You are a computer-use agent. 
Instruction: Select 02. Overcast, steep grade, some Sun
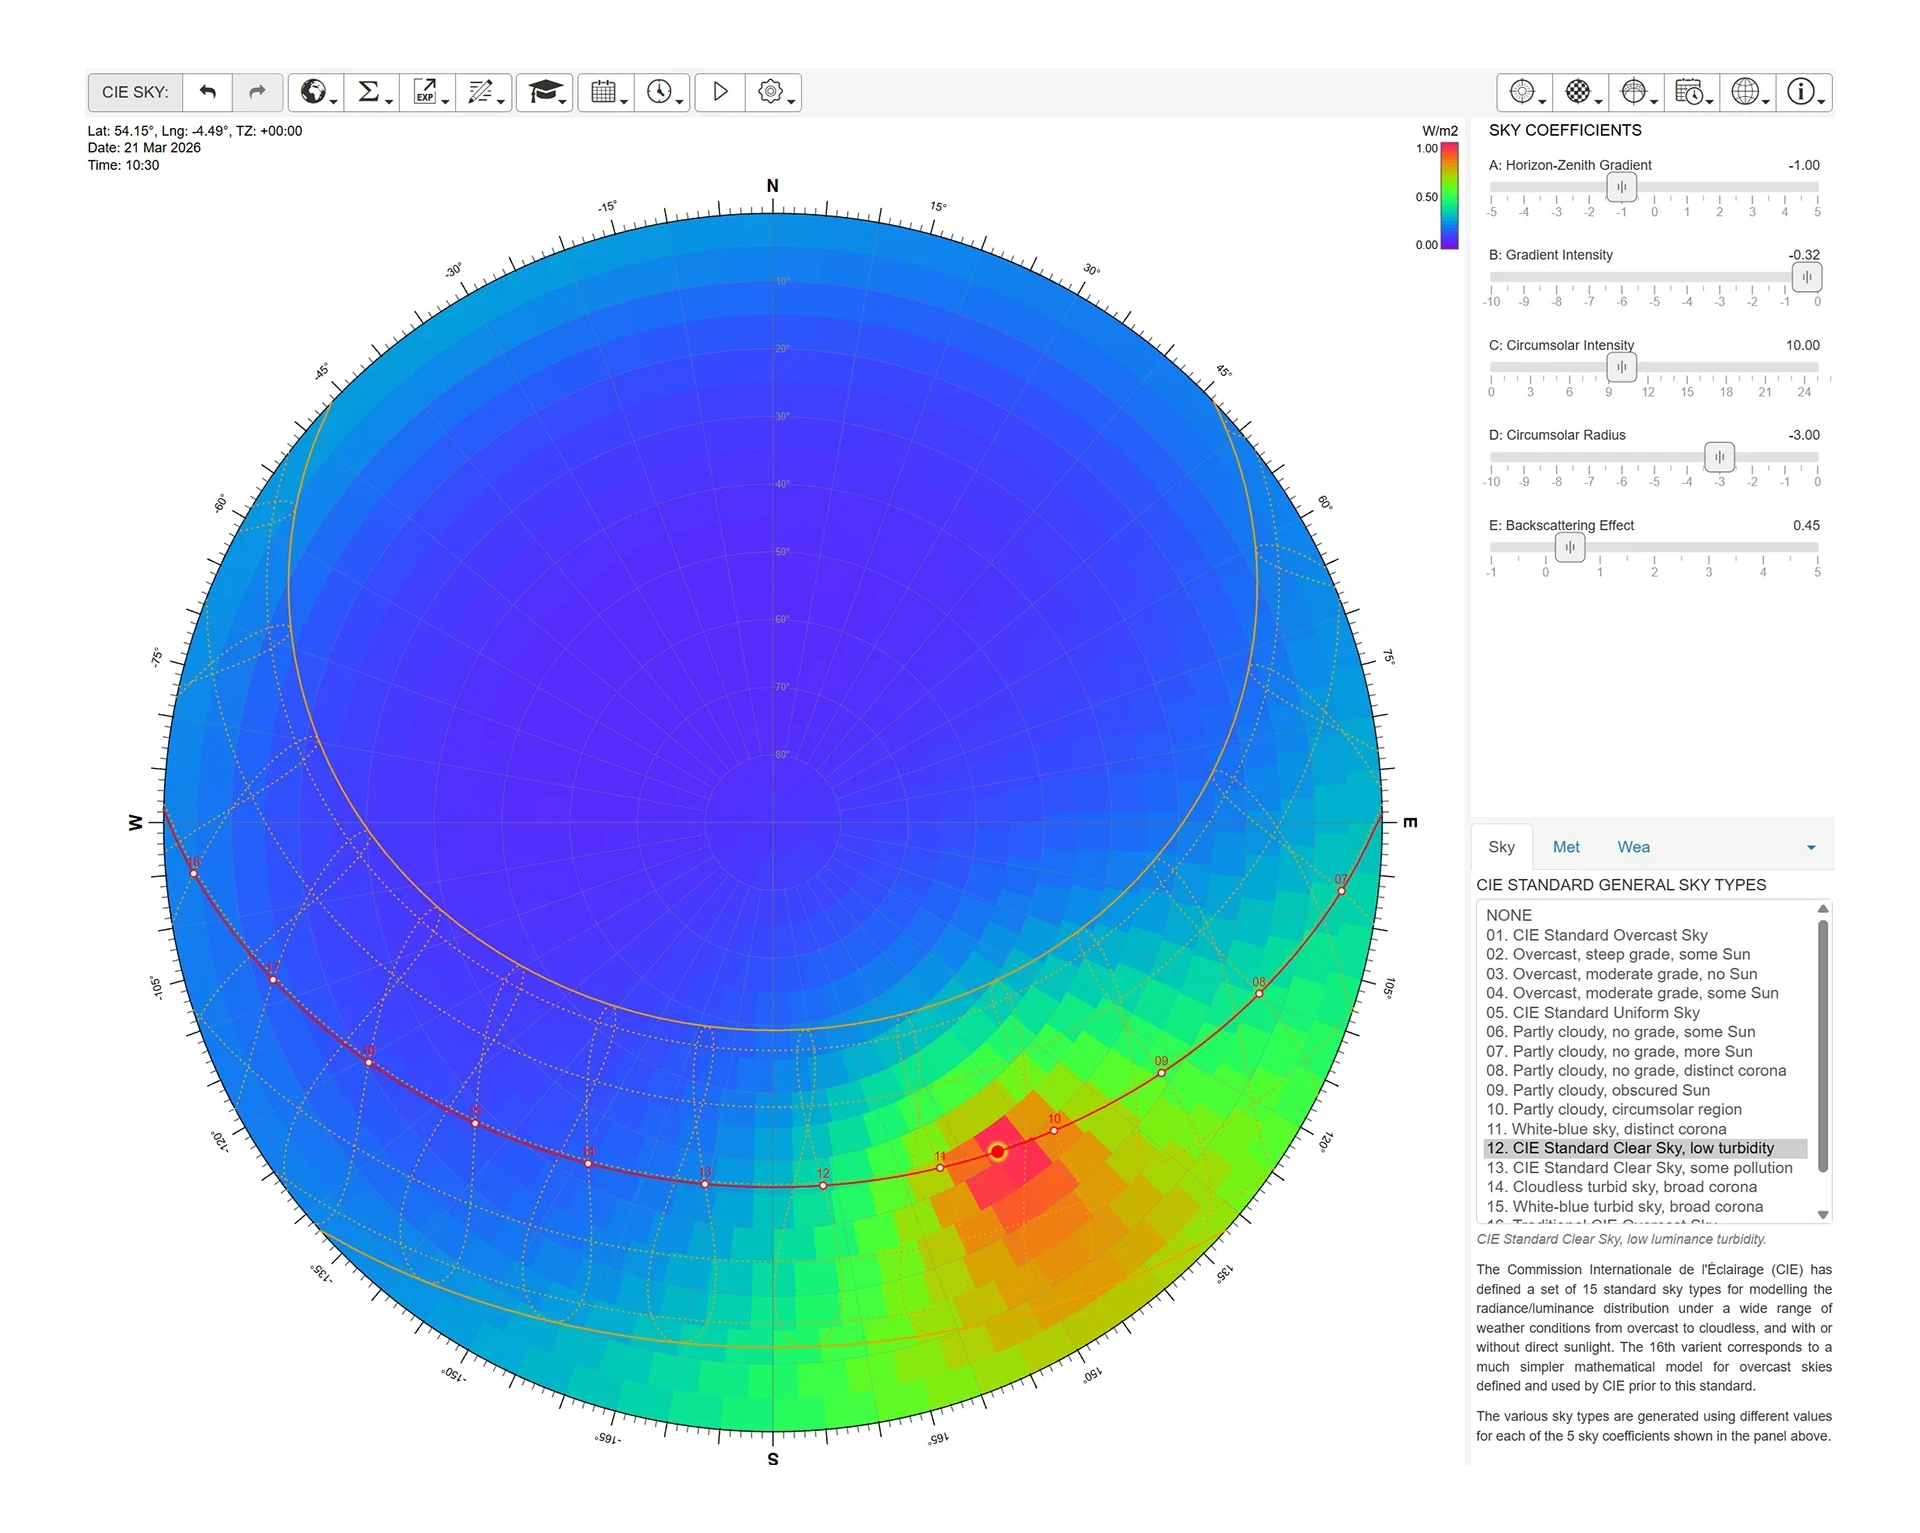1646,954
